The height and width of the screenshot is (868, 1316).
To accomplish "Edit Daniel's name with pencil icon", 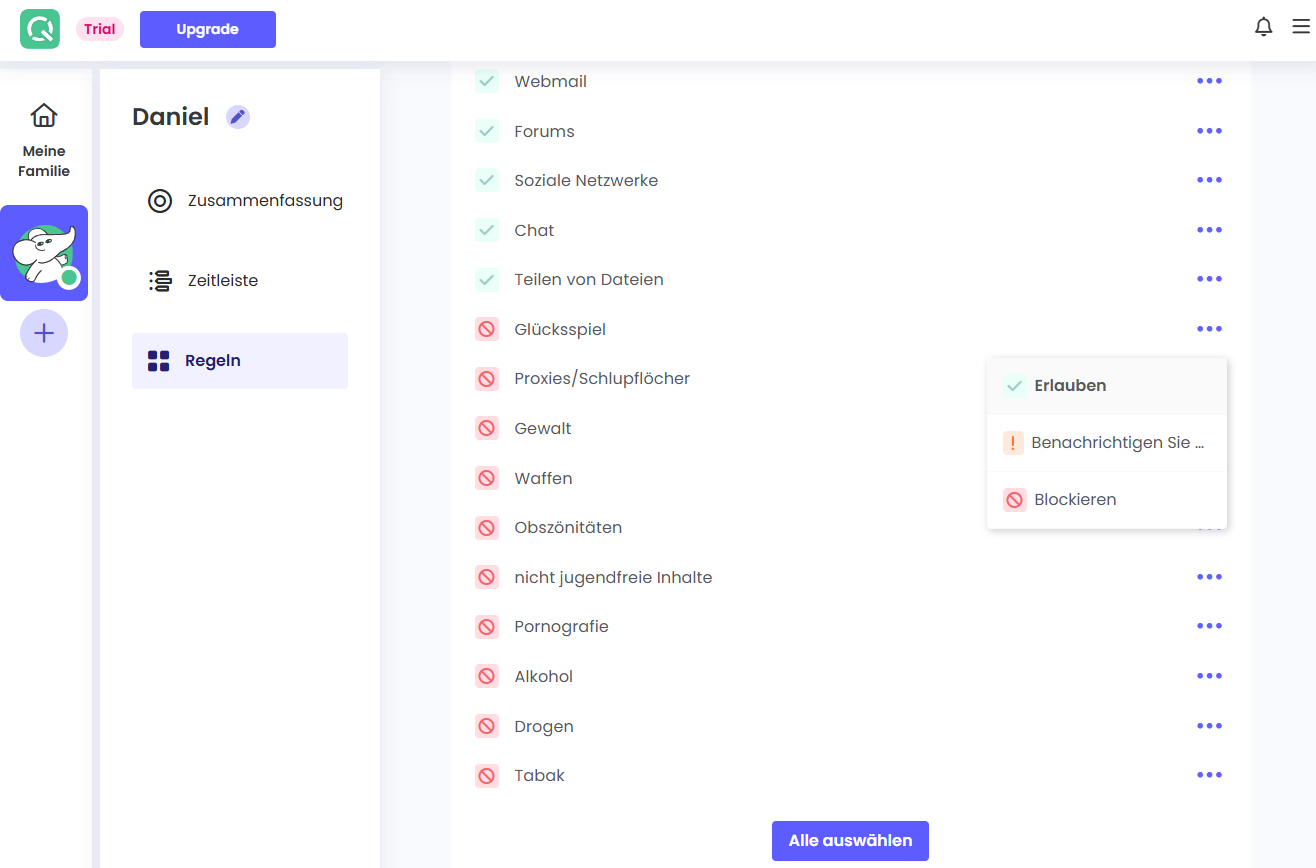I will (237, 117).
